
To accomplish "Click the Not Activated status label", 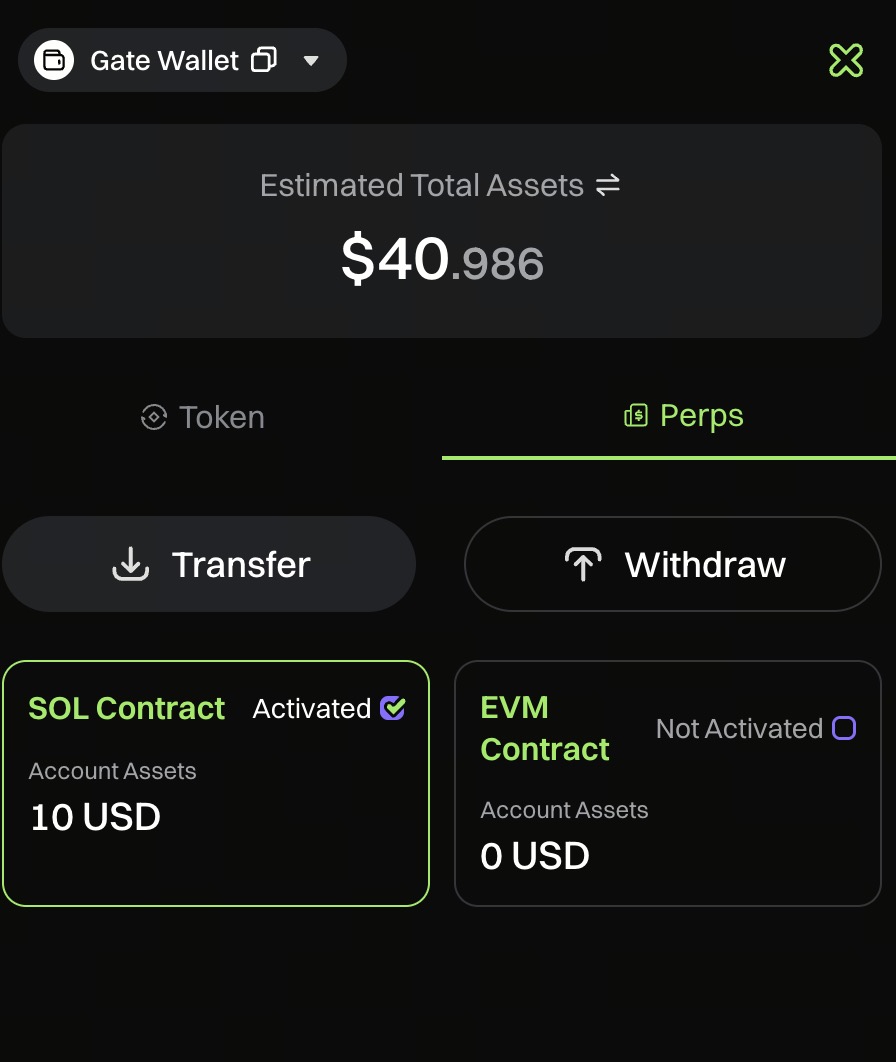I will click(x=739, y=728).
